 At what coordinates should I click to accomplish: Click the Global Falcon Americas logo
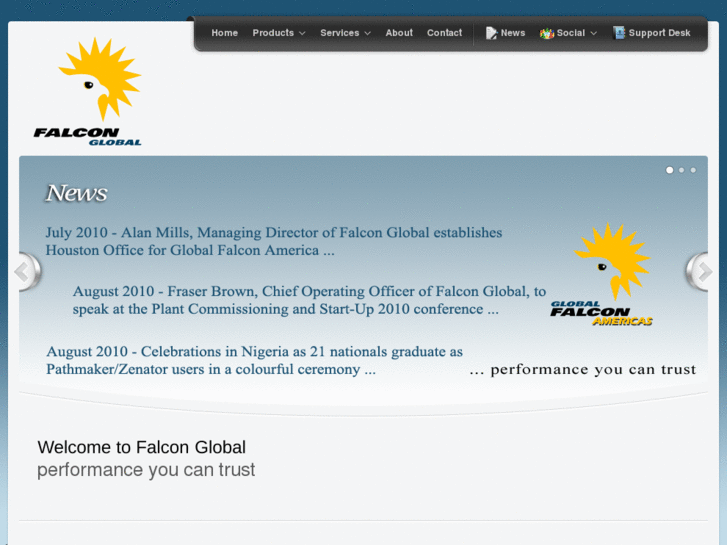tap(603, 275)
